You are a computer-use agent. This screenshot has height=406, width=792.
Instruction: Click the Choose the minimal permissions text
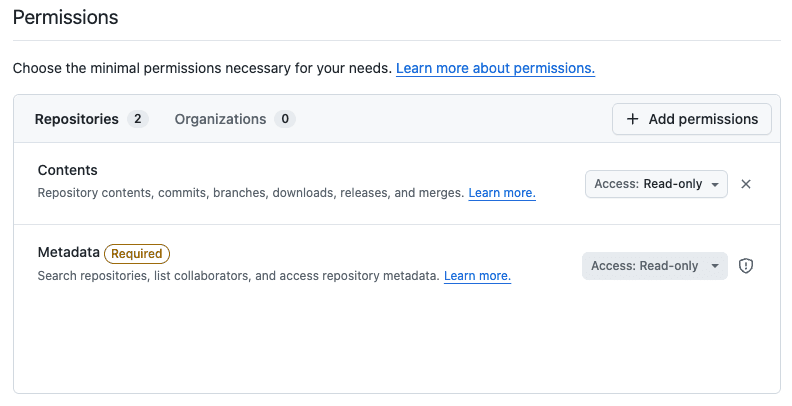[202, 68]
